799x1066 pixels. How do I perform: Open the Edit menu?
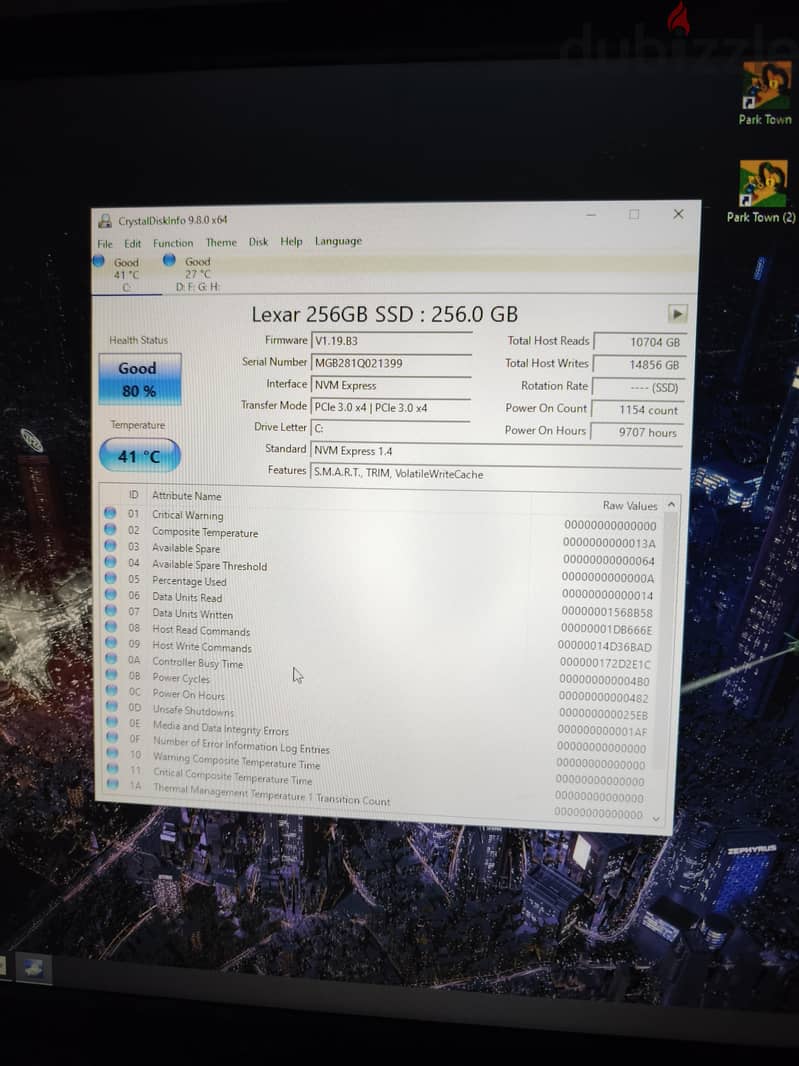coord(132,243)
